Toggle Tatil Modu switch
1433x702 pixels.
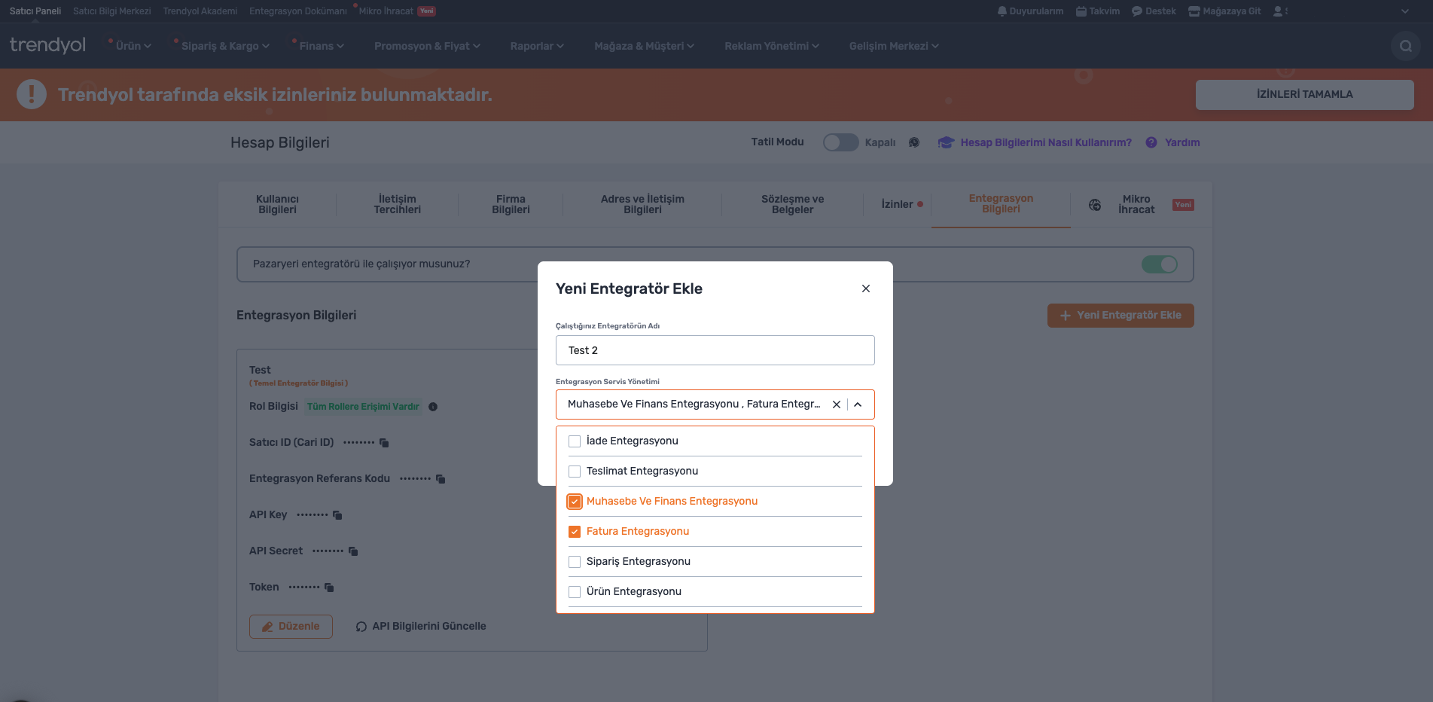coord(841,142)
